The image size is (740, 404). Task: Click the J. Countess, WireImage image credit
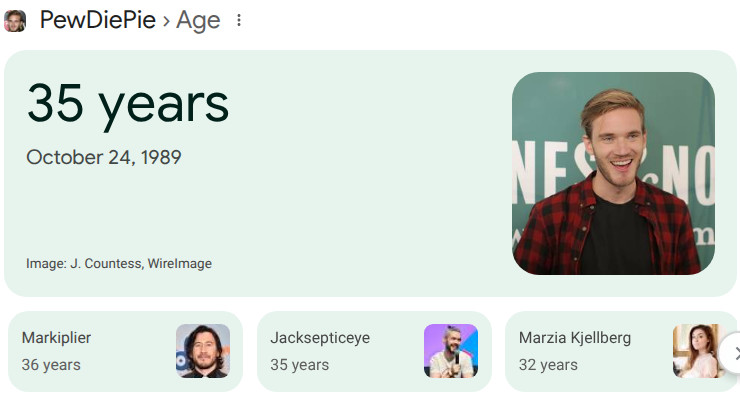140,264
